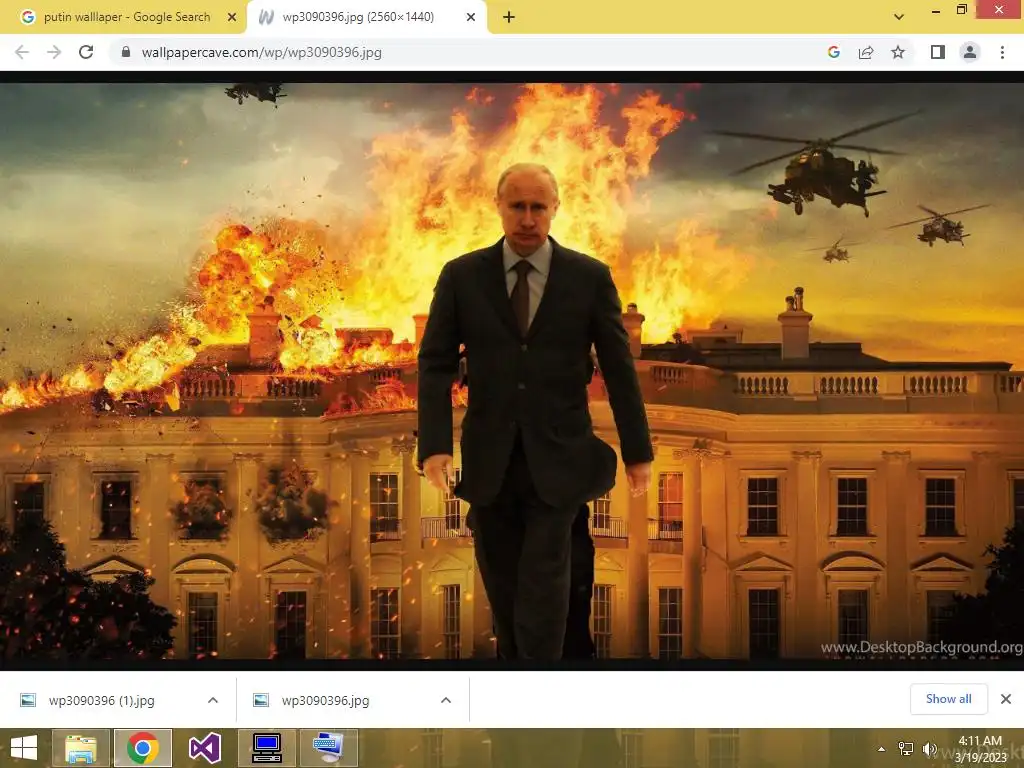Open Chrome three-dot menu
Screen dimensions: 1024x768
click(x=1002, y=52)
